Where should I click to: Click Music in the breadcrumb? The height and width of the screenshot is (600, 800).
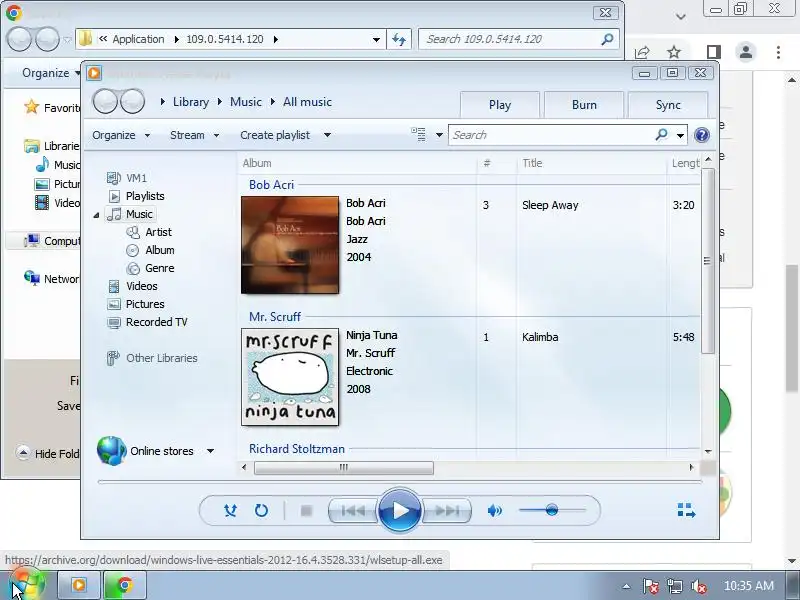pos(246,102)
